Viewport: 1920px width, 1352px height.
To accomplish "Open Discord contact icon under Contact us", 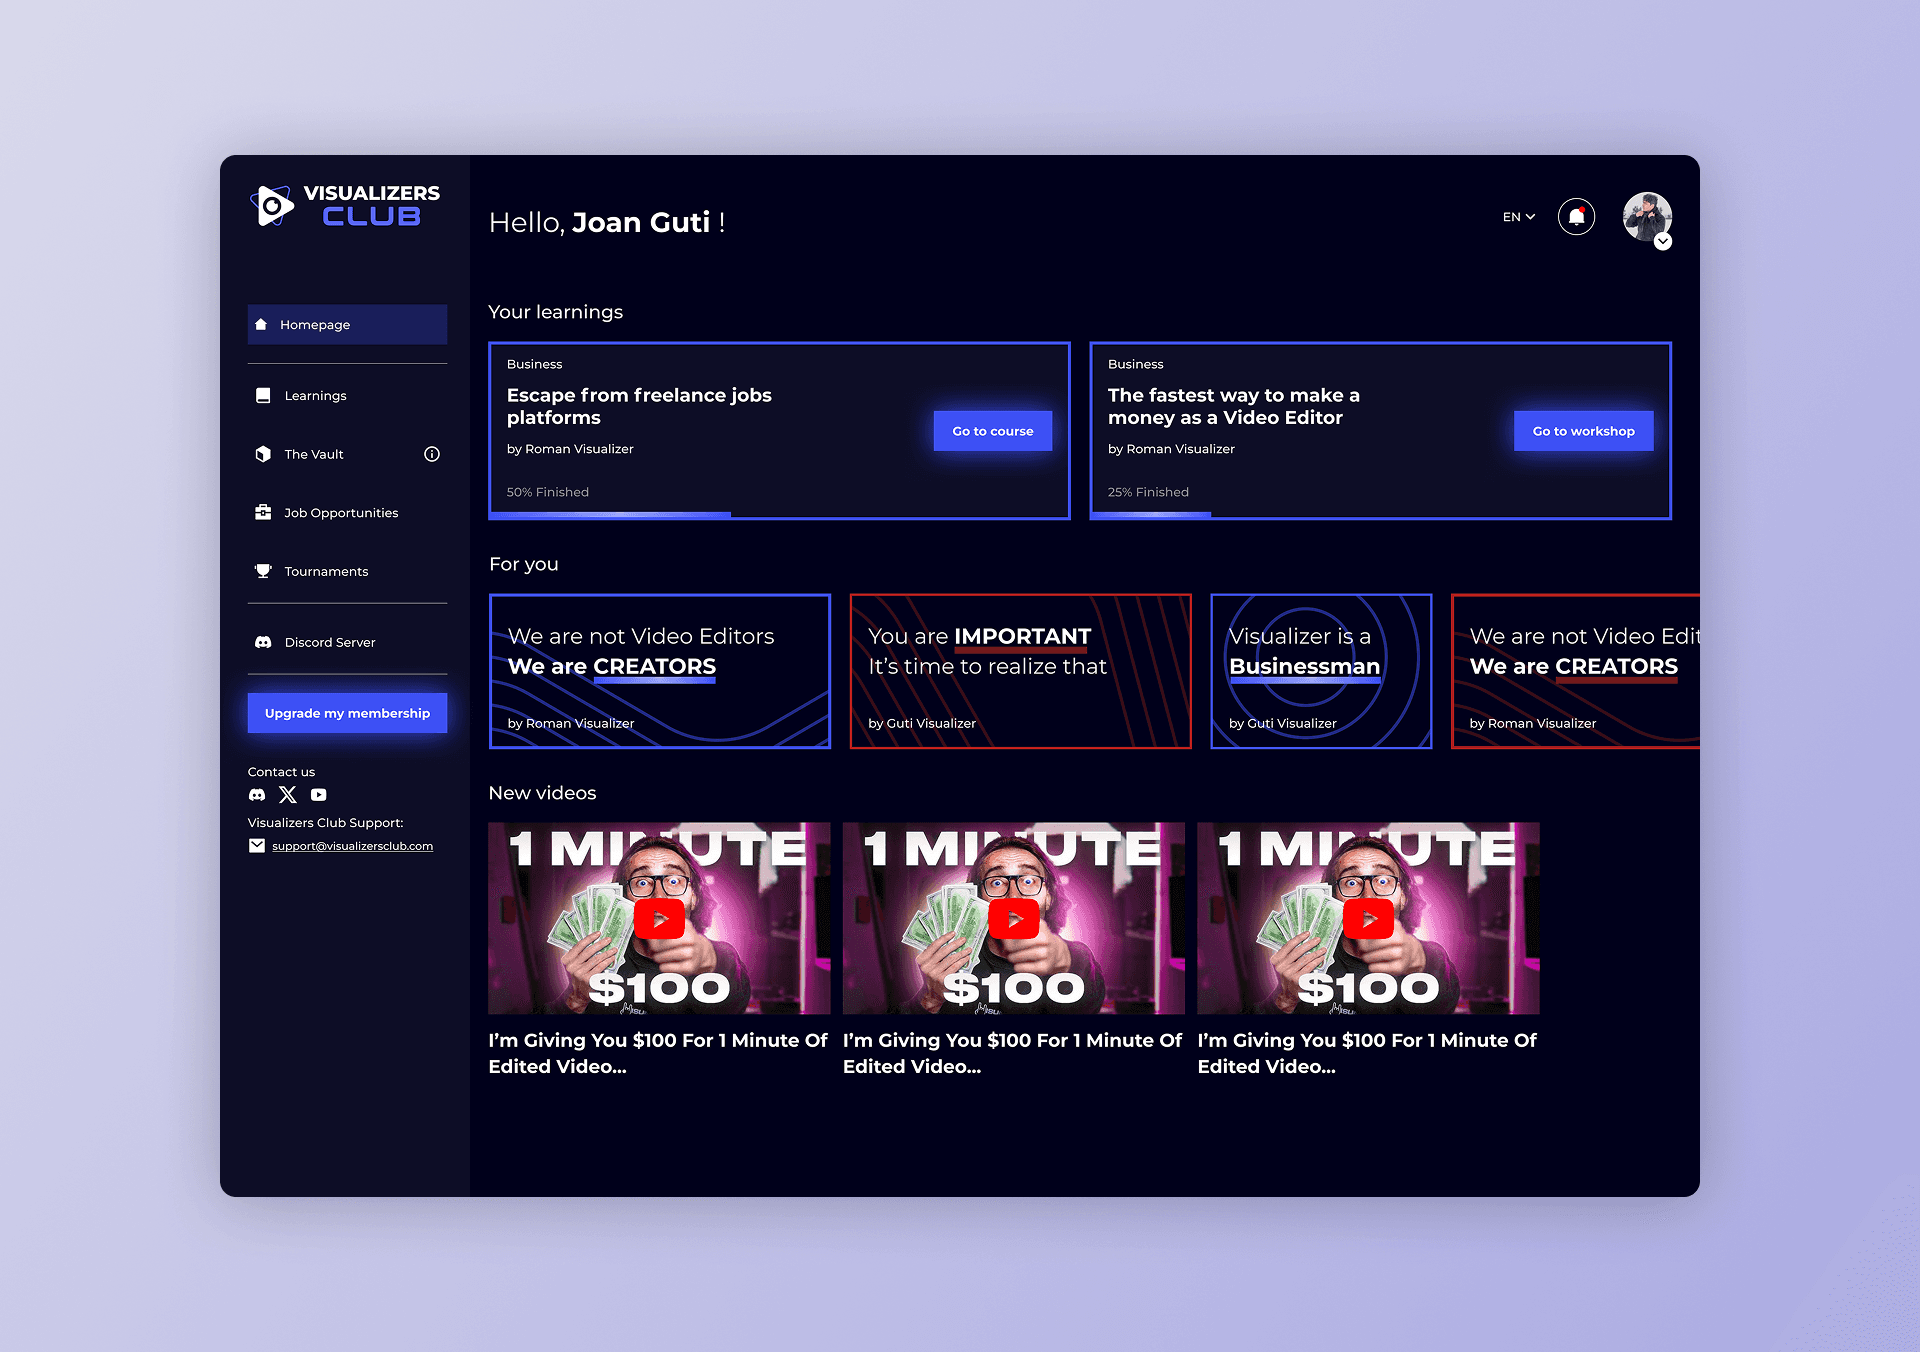I will click(257, 795).
